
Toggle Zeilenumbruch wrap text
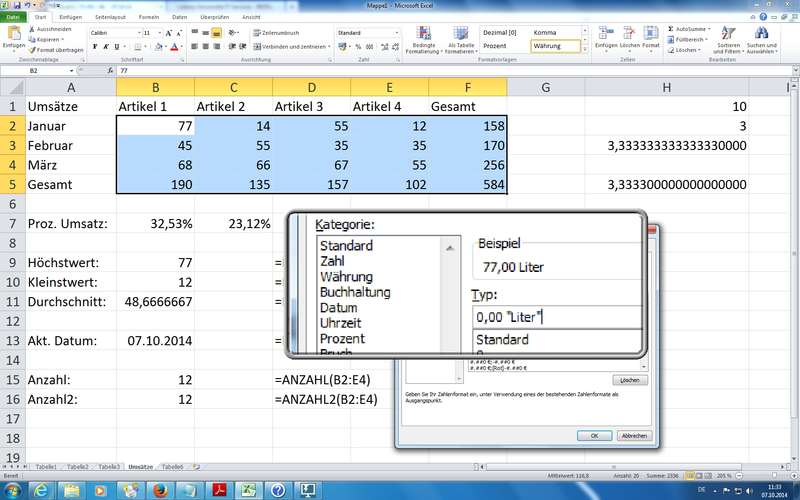275,33
